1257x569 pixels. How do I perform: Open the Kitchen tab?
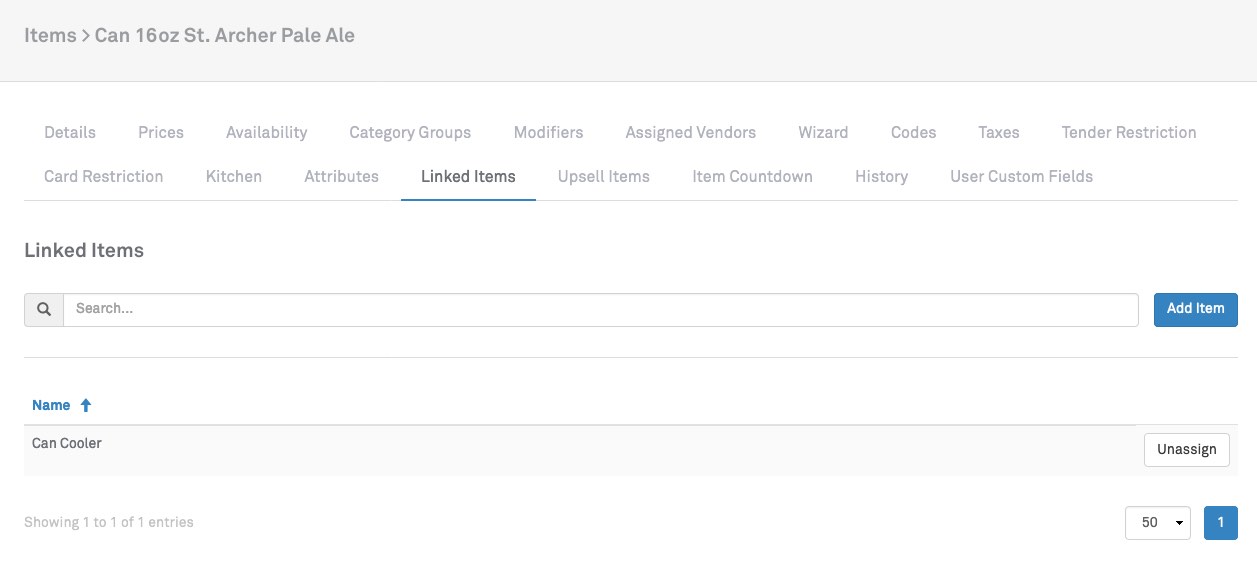[x=234, y=176]
